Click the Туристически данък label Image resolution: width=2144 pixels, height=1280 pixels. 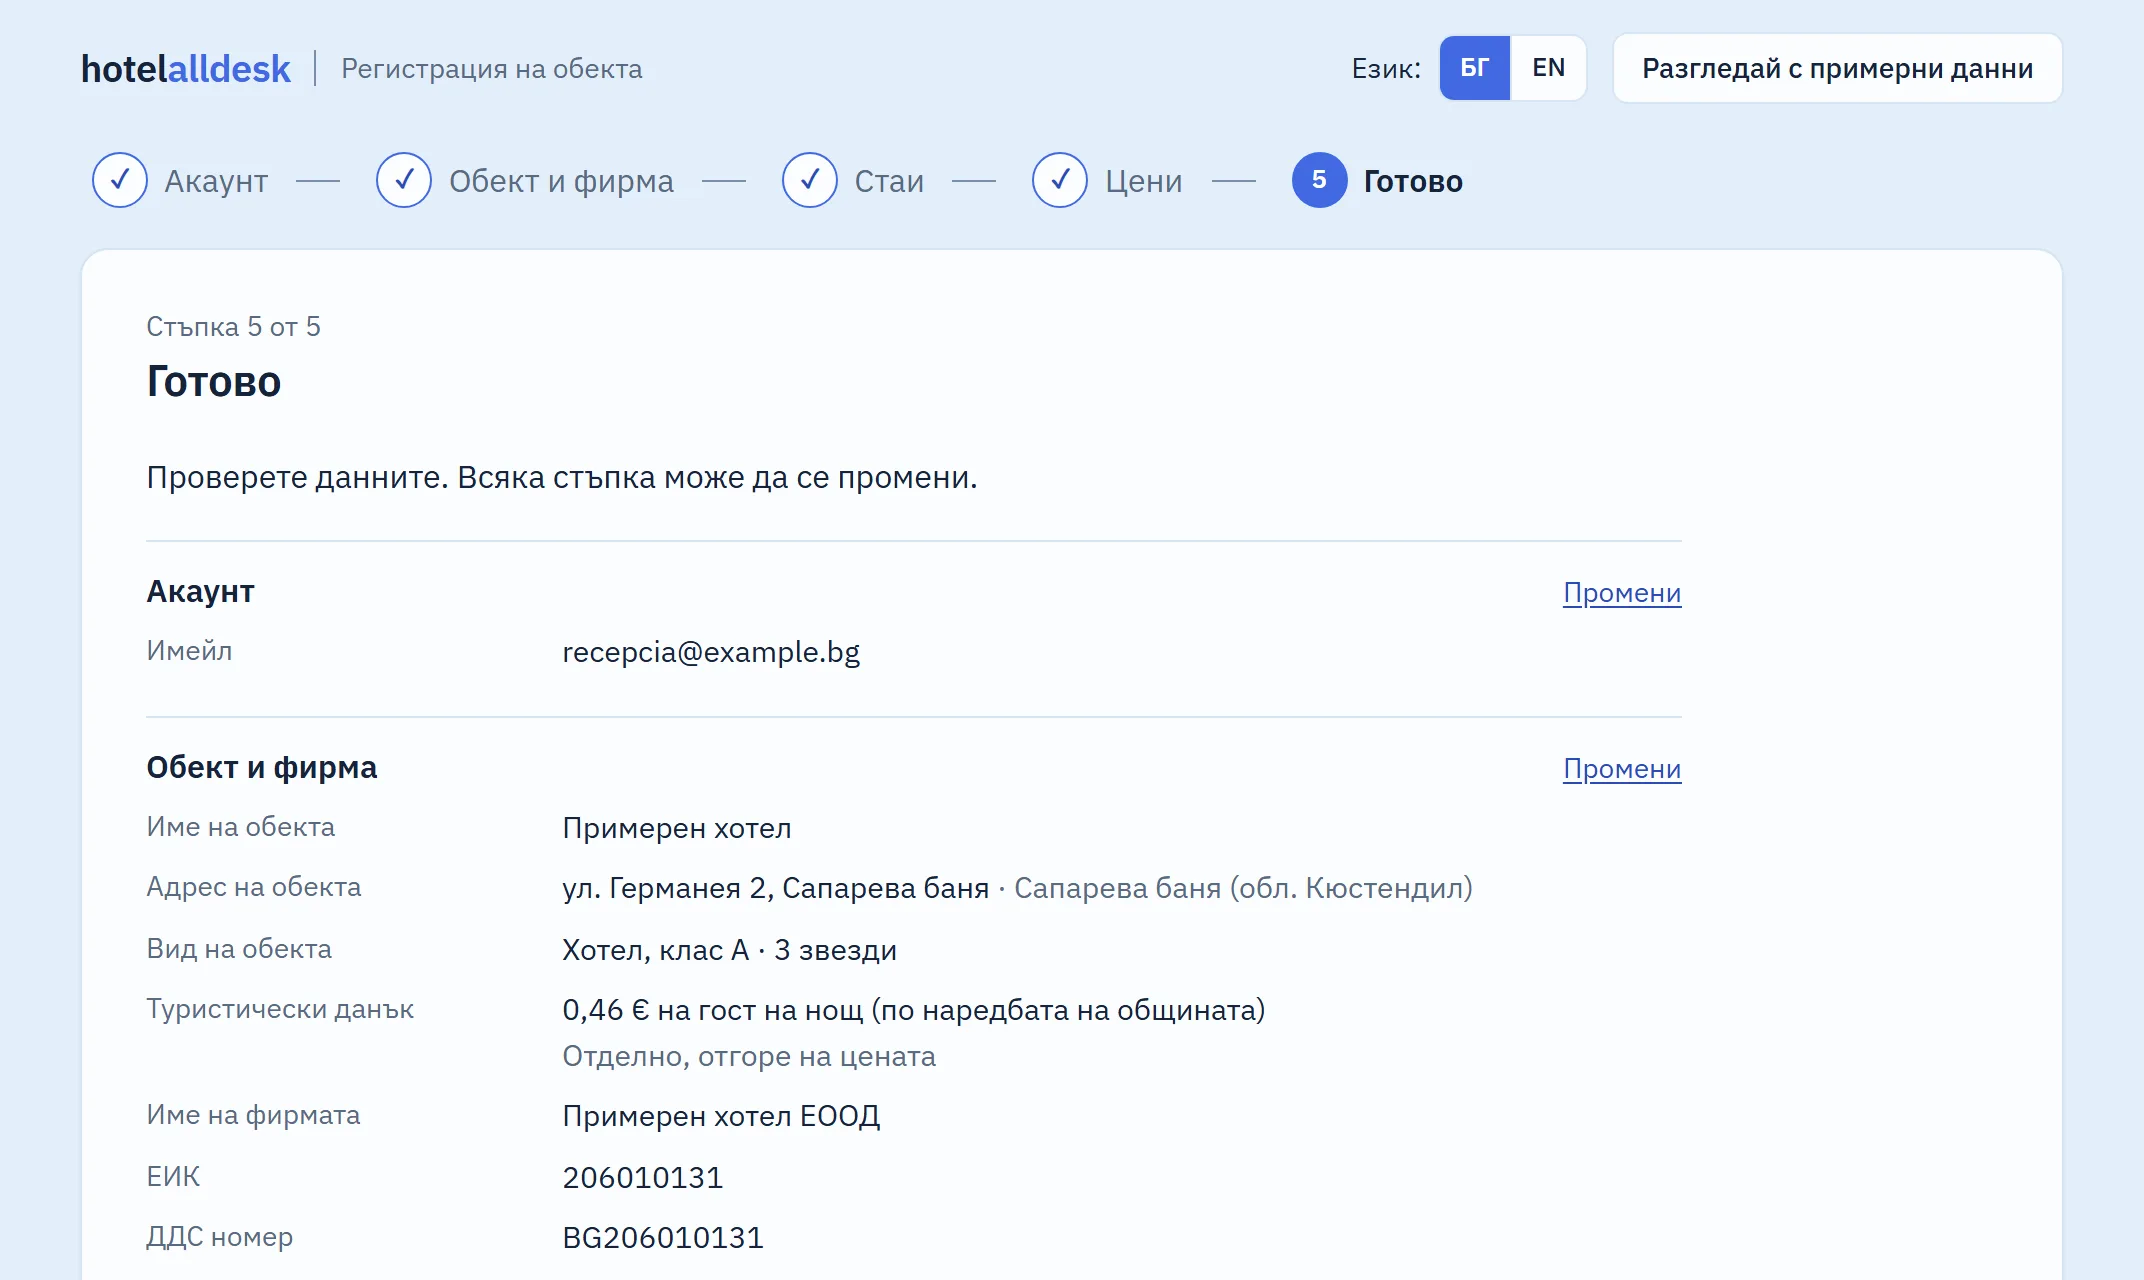pyautogui.click(x=280, y=1009)
